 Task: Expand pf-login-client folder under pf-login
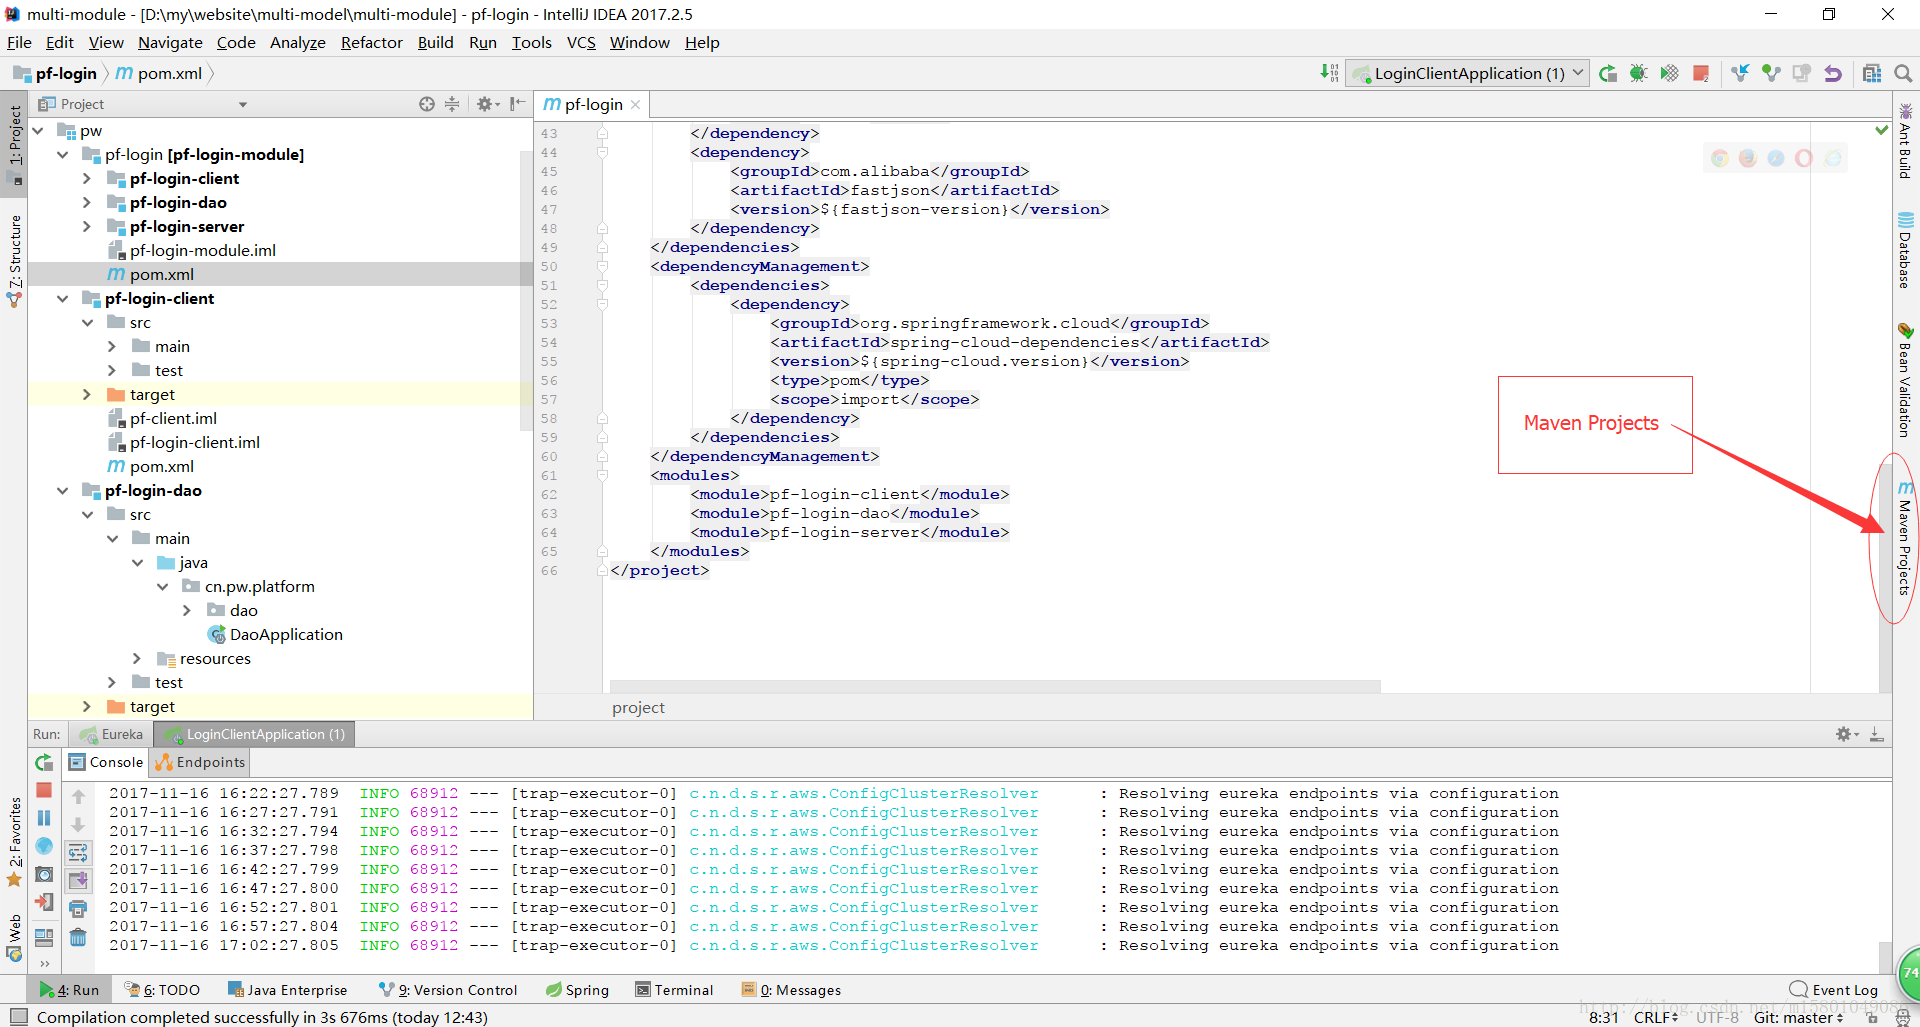pyautogui.click(x=87, y=178)
